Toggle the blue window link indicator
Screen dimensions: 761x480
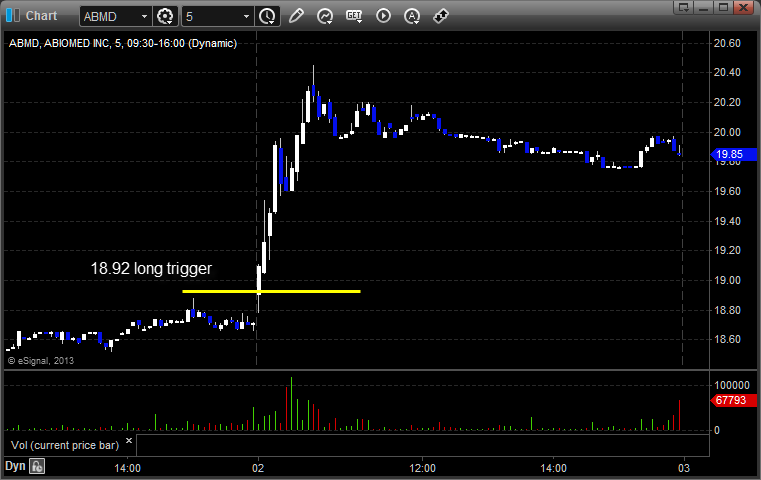point(13,16)
